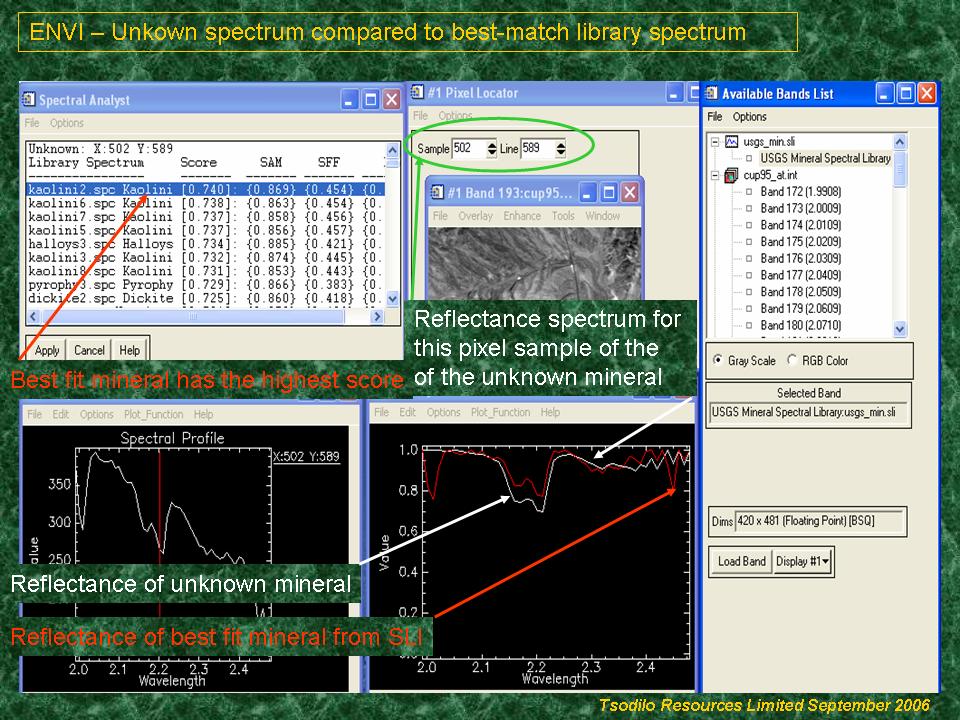
Task: Click Apply in Spectral Analyst
Action: pyautogui.click(x=47, y=350)
